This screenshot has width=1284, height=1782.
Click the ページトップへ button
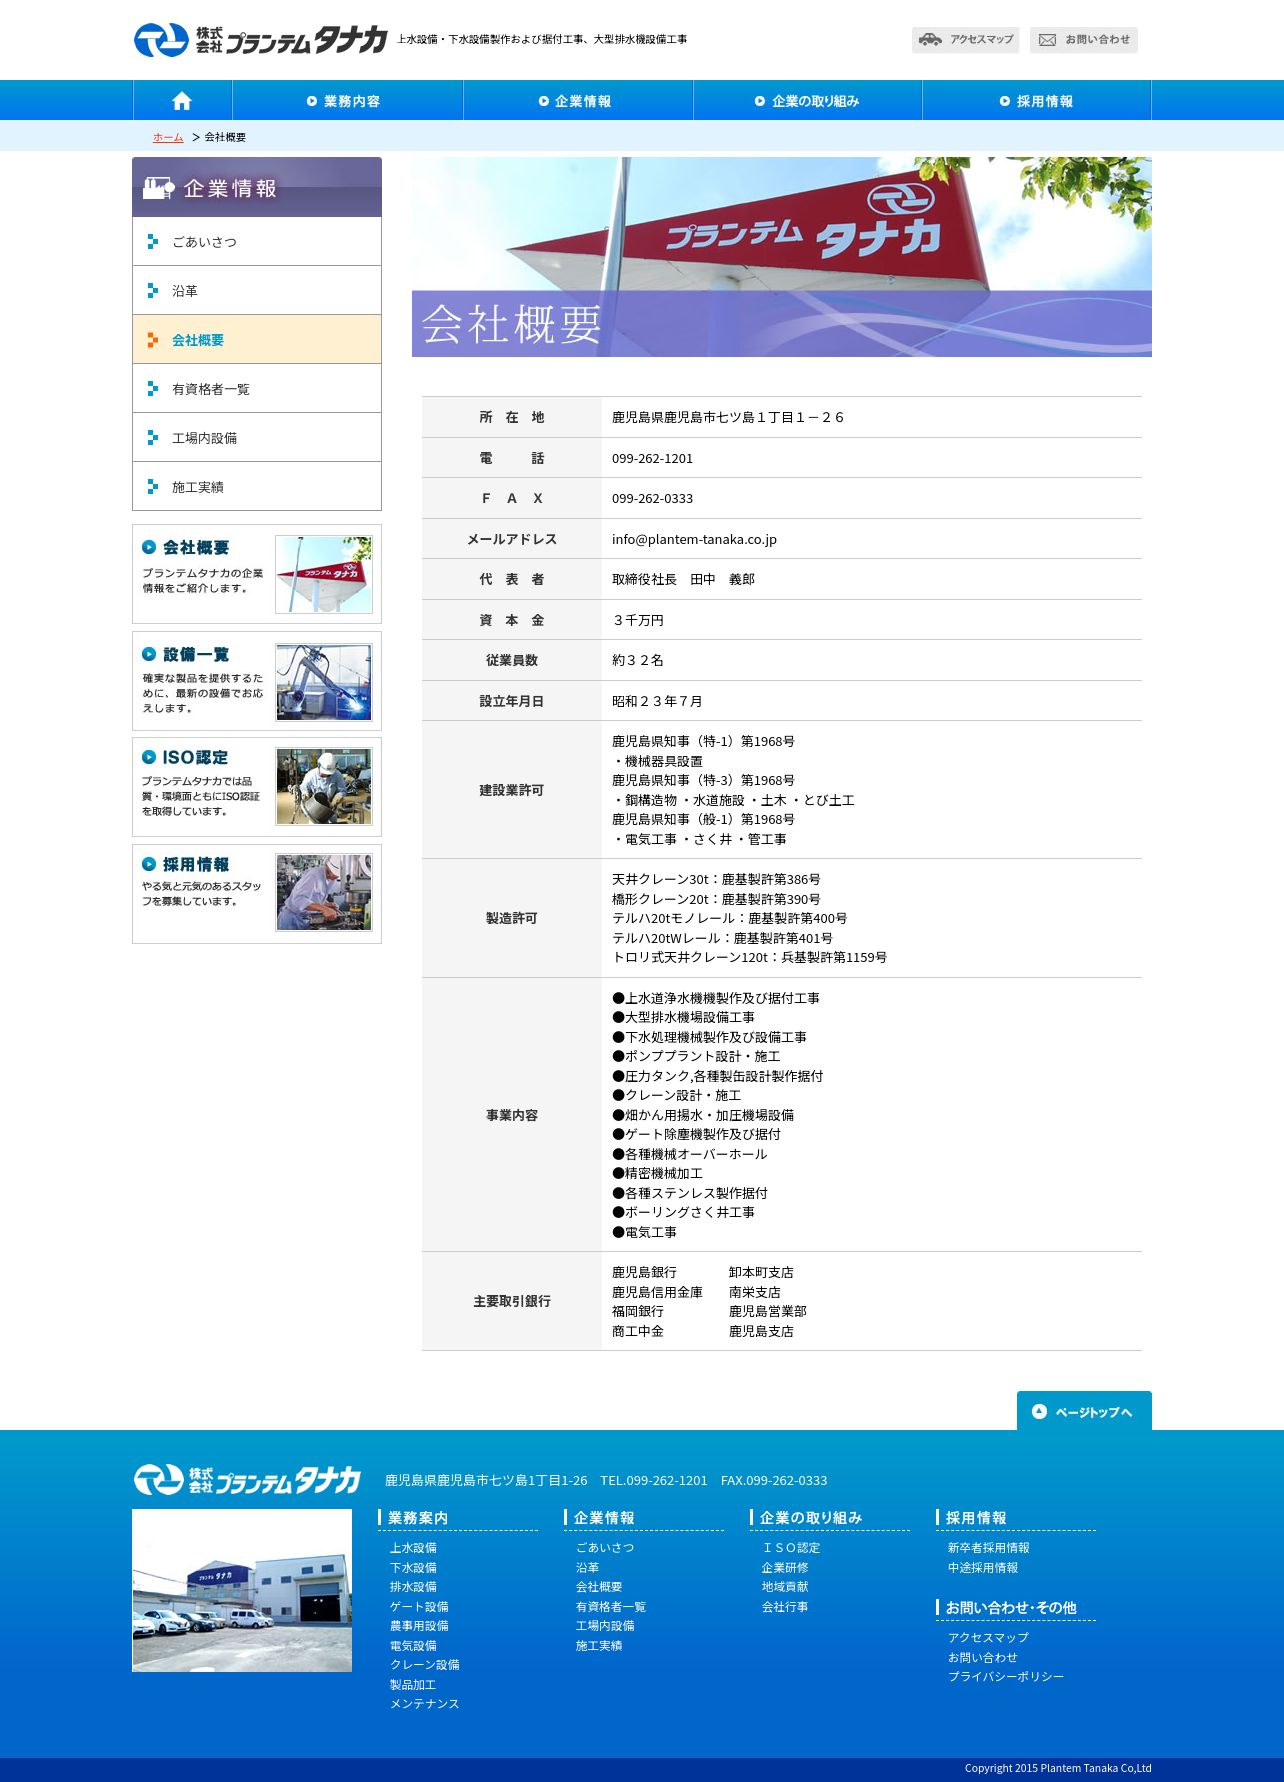tap(1084, 1411)
